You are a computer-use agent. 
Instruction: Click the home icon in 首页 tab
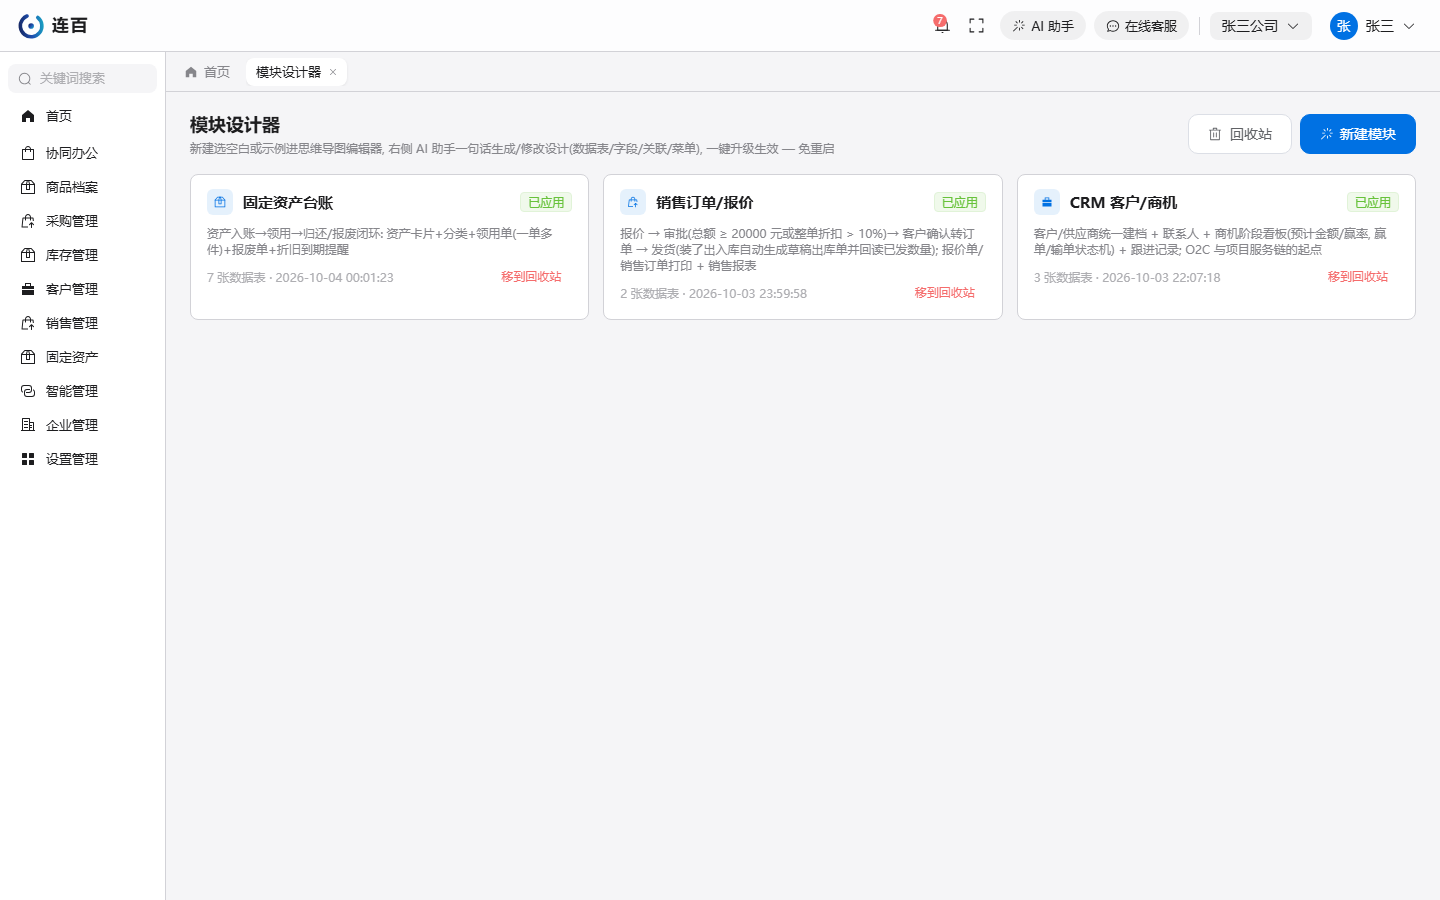tap(191, 72)
